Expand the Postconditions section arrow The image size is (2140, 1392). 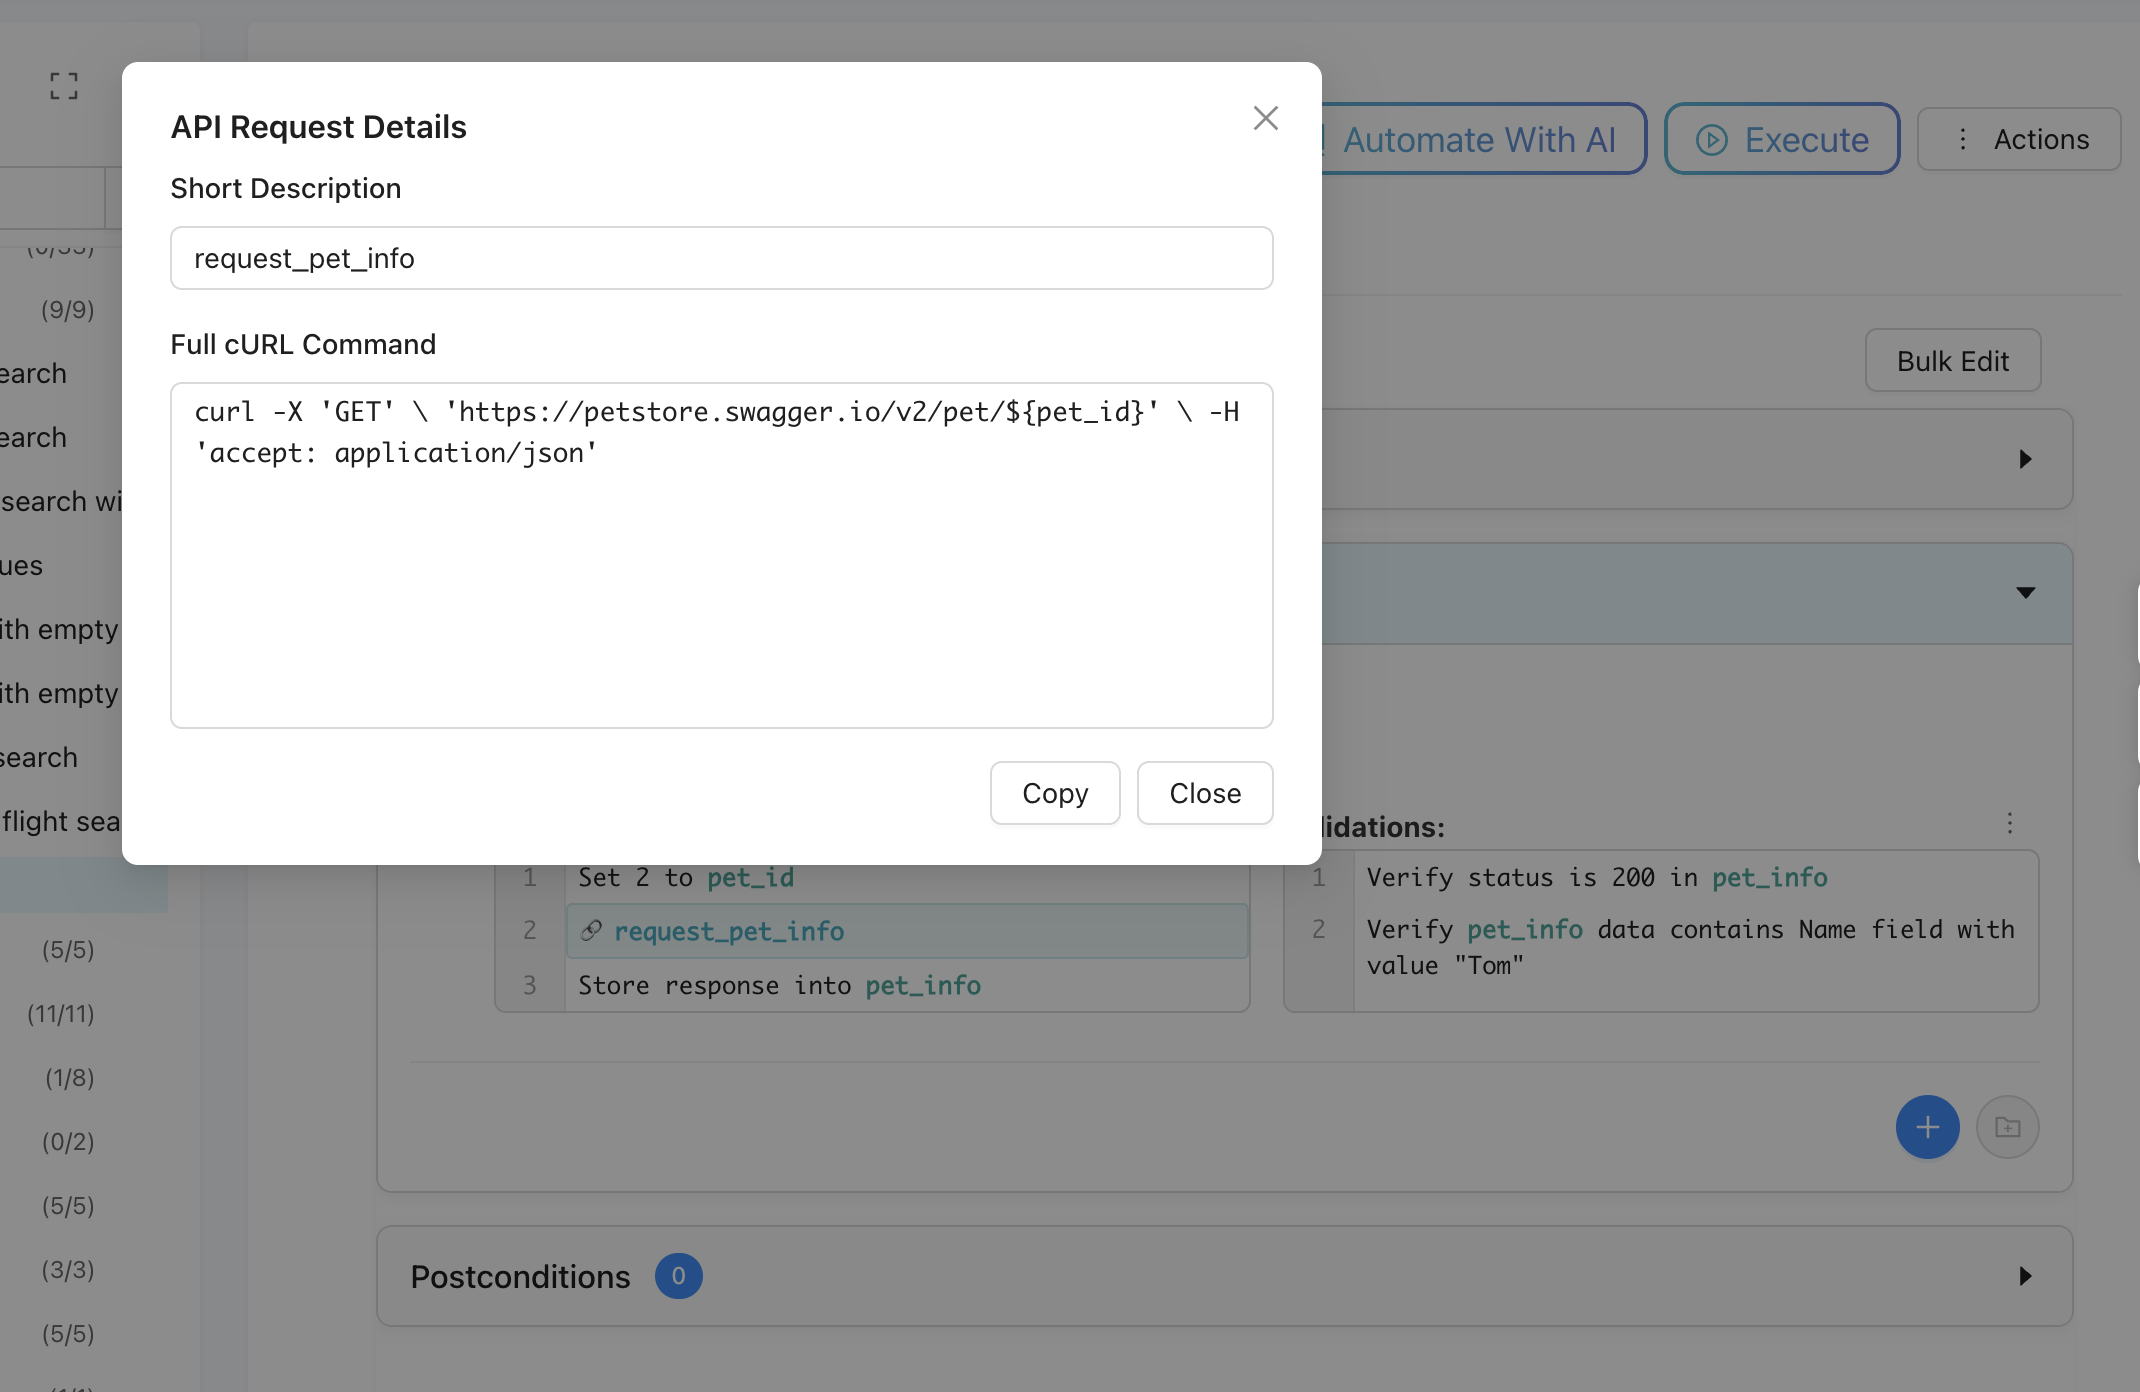pyautogui.click(x=2025, y=1276)
